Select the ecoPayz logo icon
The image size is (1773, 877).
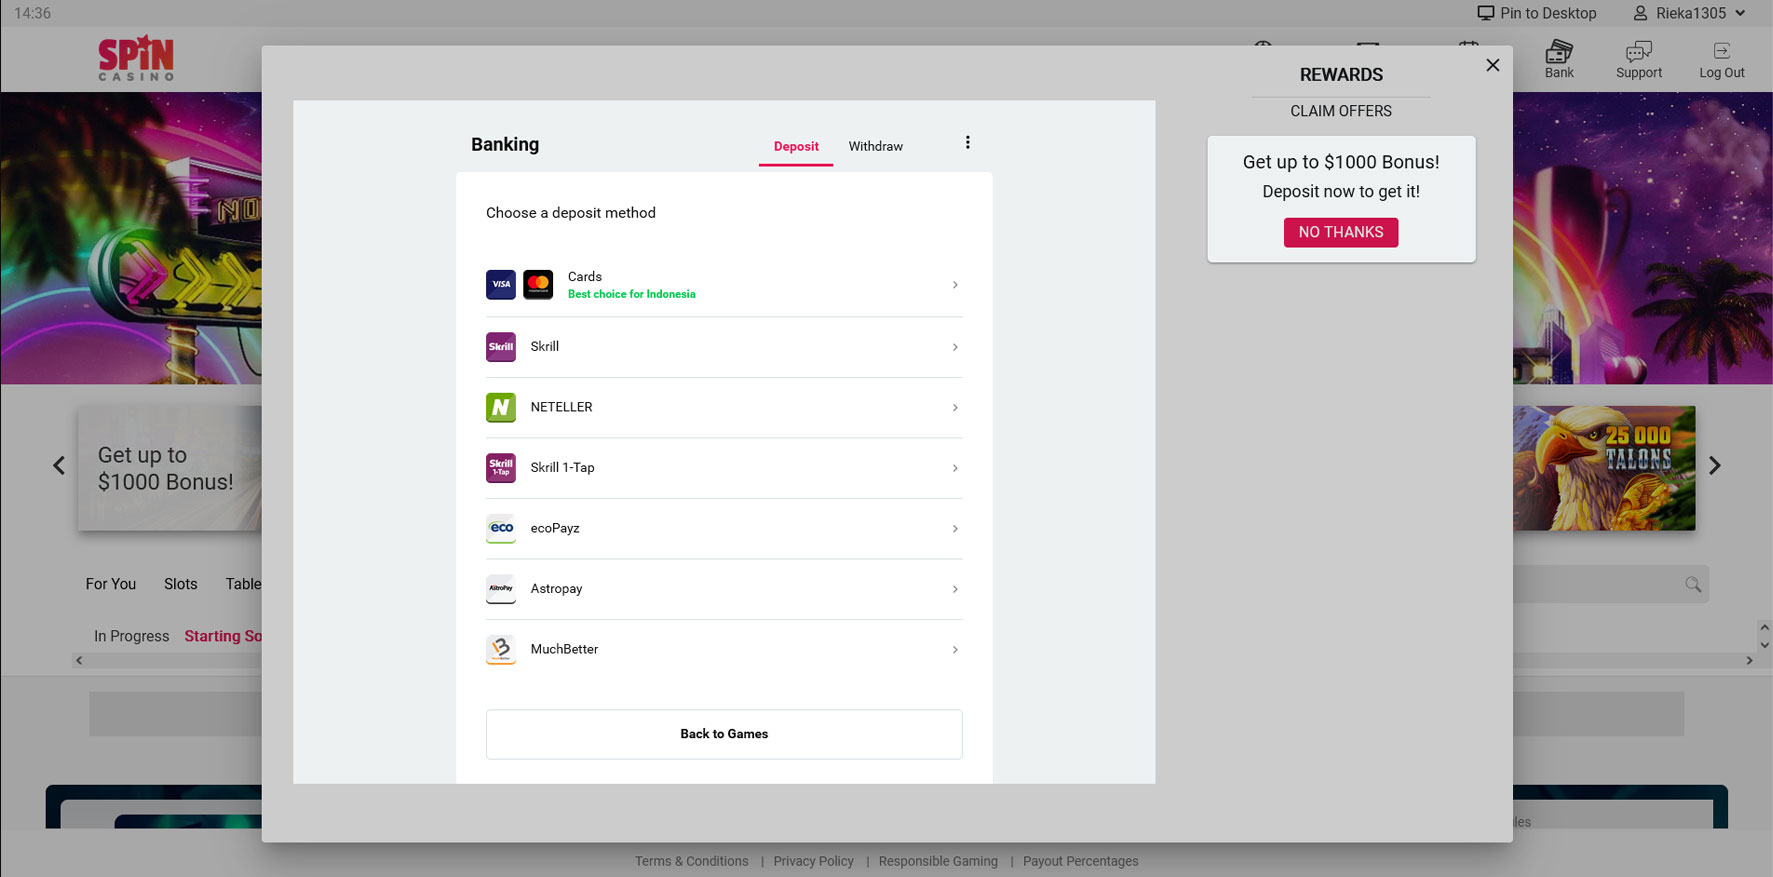(500, 528)
